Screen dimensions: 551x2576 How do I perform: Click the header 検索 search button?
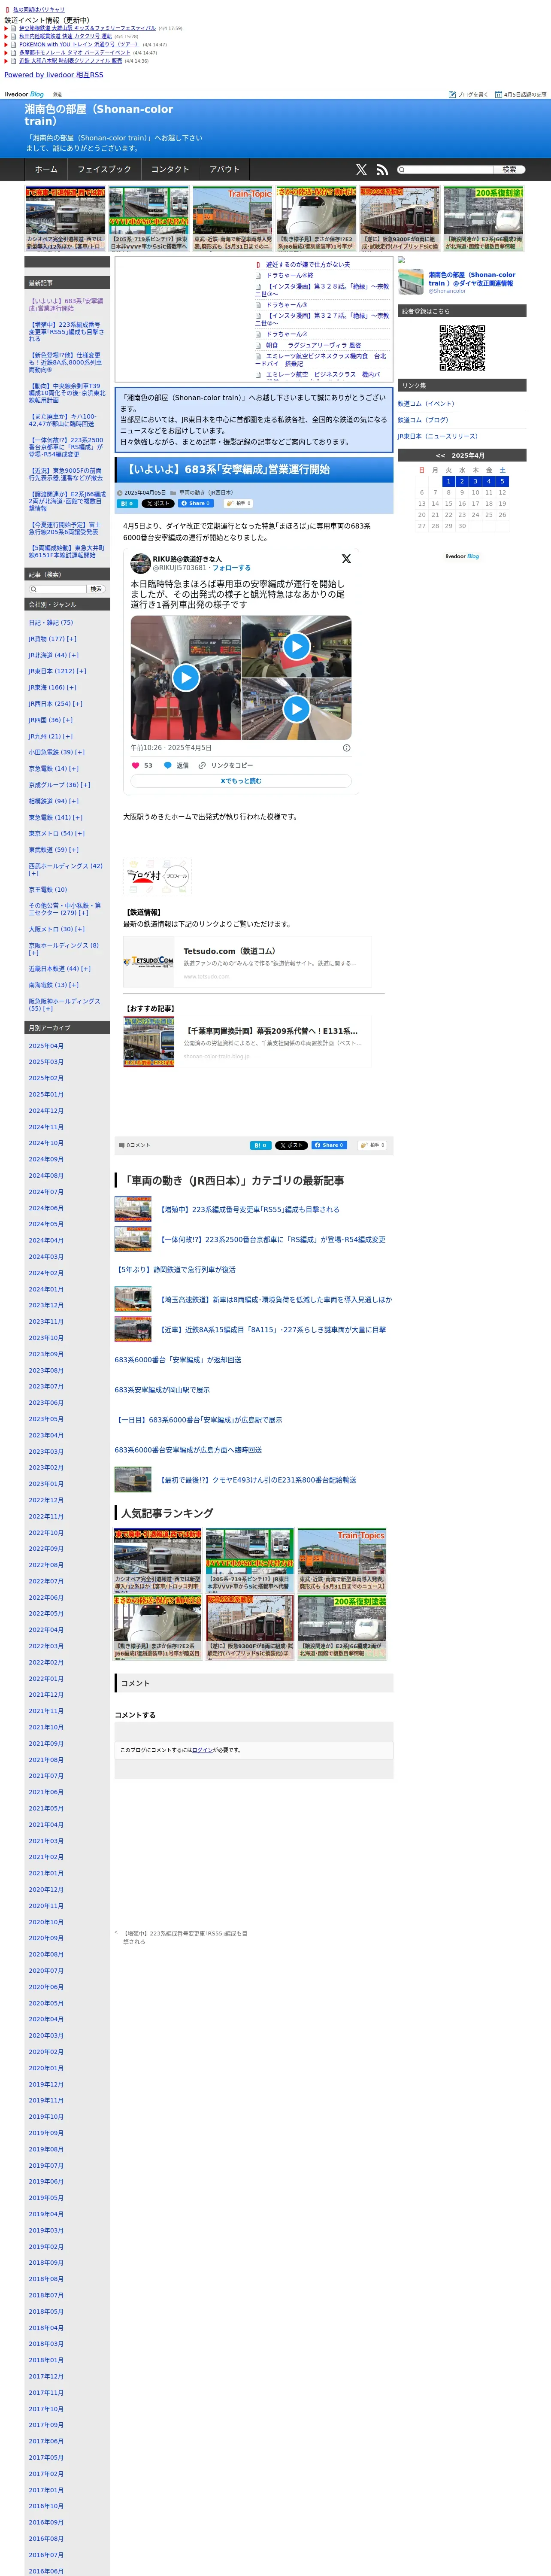pyautogui.click(x=509, y=170)
